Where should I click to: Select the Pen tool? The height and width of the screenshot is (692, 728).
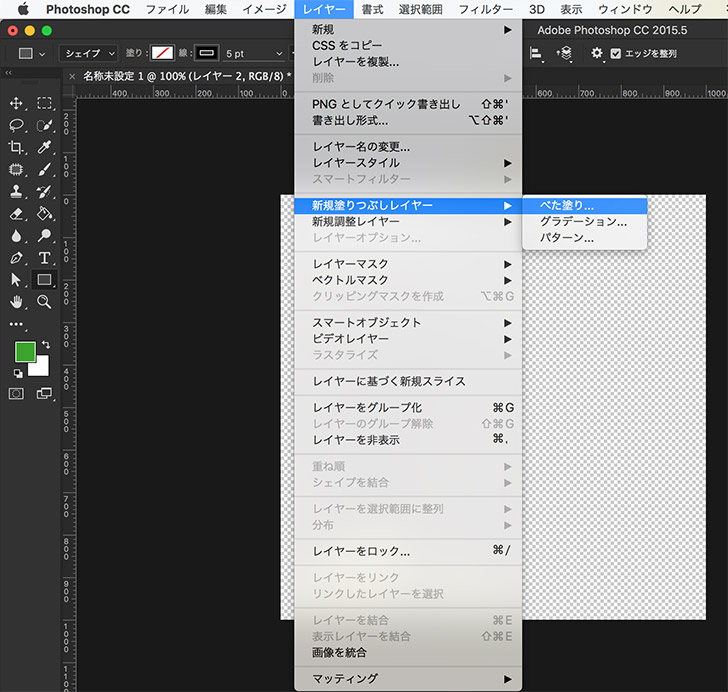click(x=16, y=258)
